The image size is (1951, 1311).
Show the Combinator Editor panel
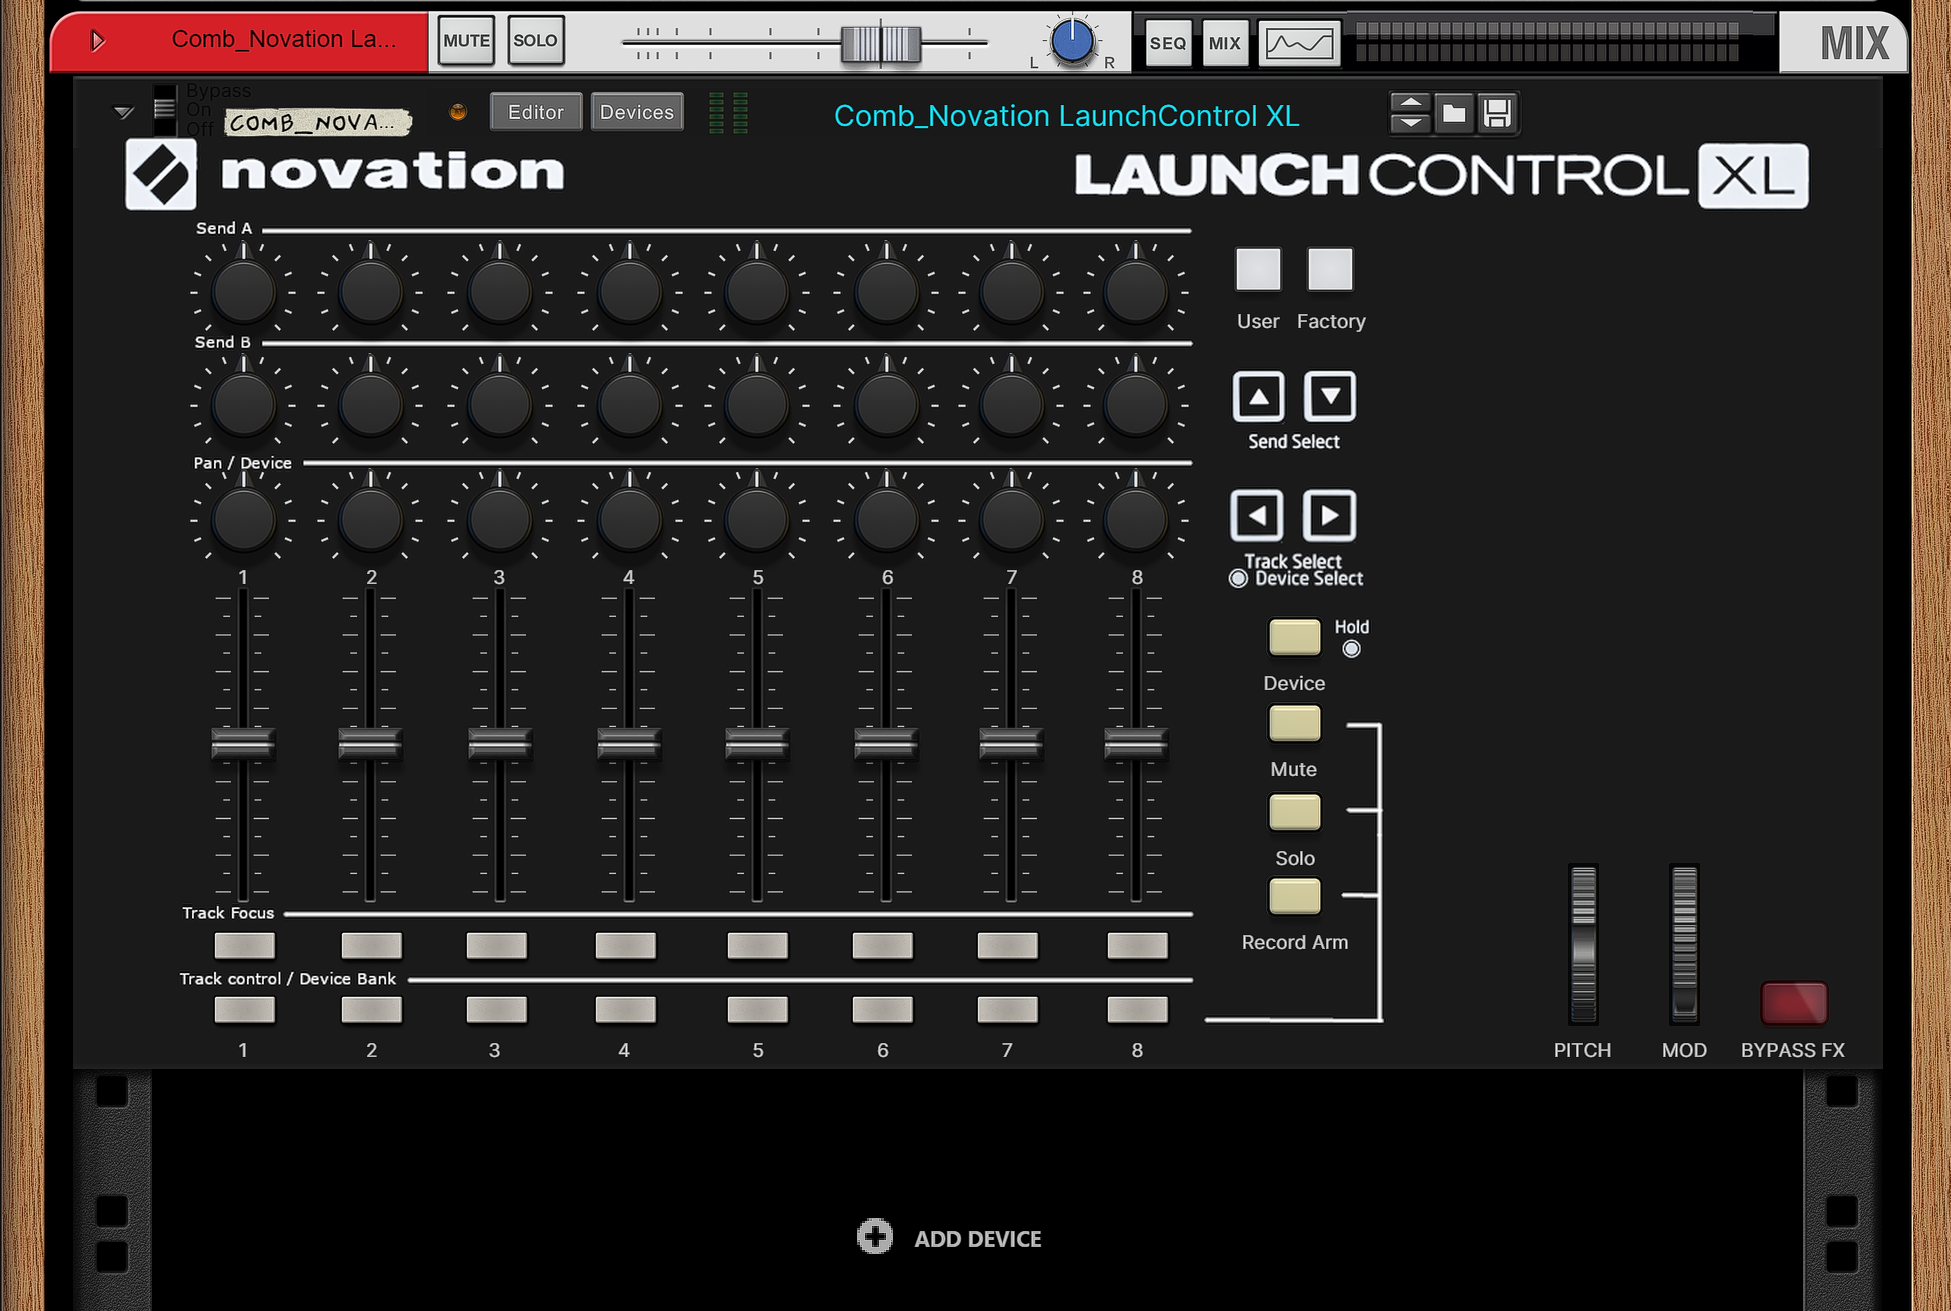click(535, 112)
